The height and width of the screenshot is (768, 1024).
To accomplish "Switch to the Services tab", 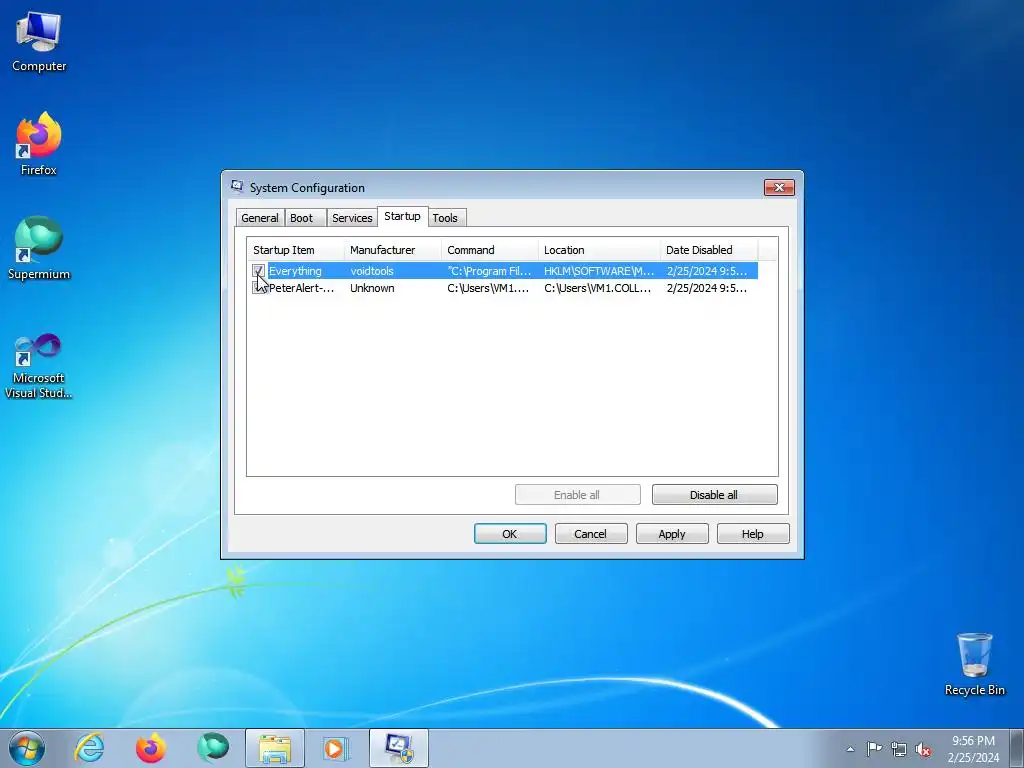I will [352, 218].
